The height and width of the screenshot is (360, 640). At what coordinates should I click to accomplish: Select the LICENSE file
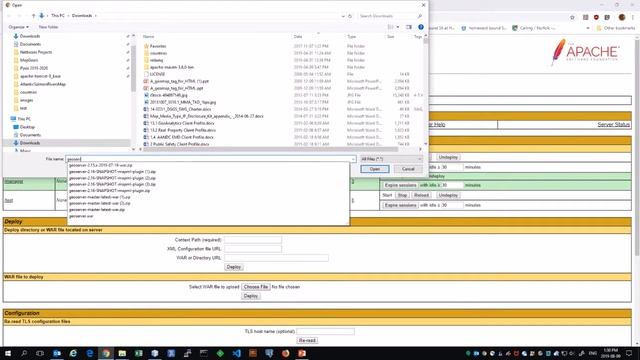(158, 74)
